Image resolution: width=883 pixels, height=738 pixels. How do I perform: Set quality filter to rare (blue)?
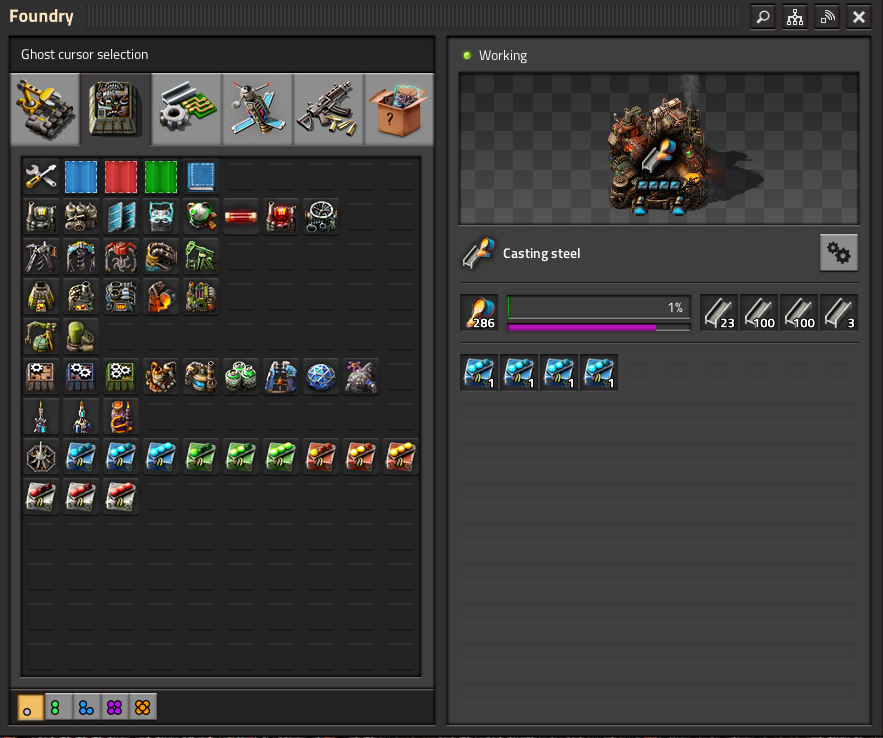87,707
